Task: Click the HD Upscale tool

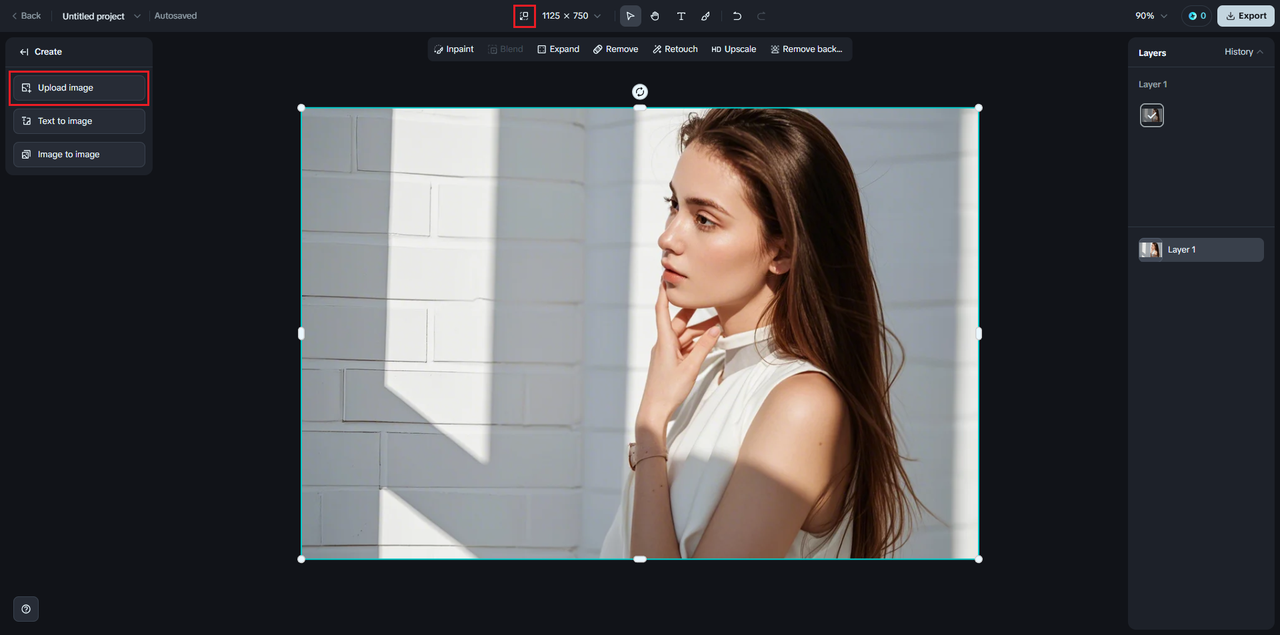Action: click(733, 49)
